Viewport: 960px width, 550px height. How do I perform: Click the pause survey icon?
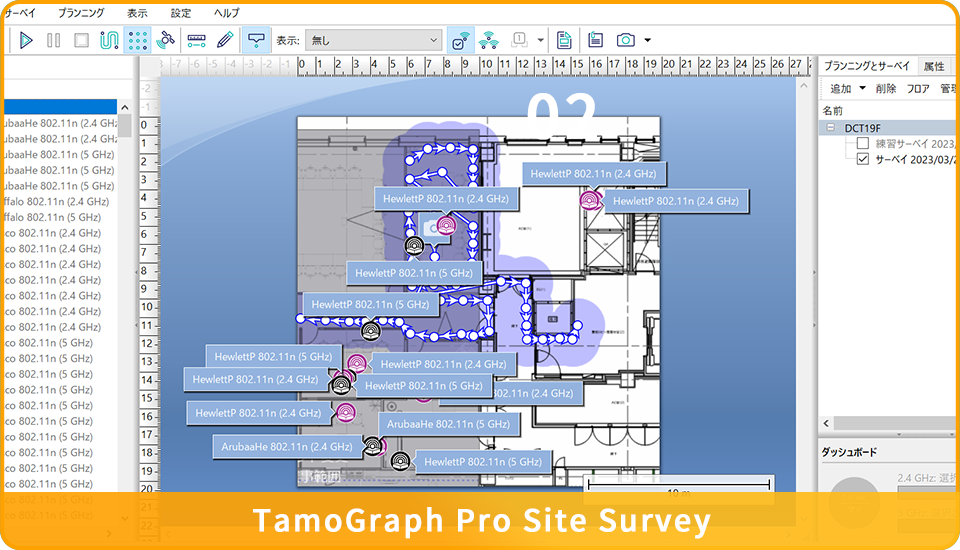coord(54,40)
